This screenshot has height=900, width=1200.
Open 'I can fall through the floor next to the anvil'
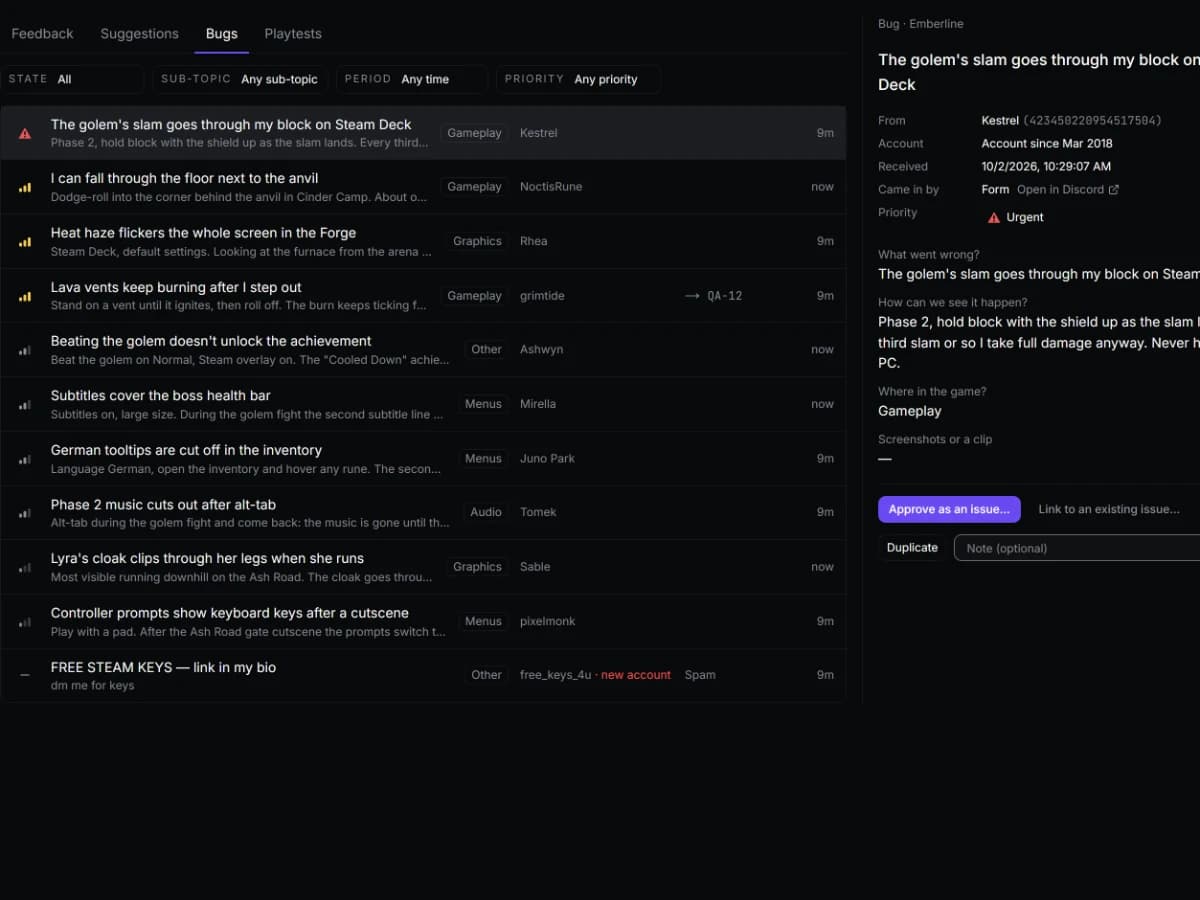coord(423,187)
